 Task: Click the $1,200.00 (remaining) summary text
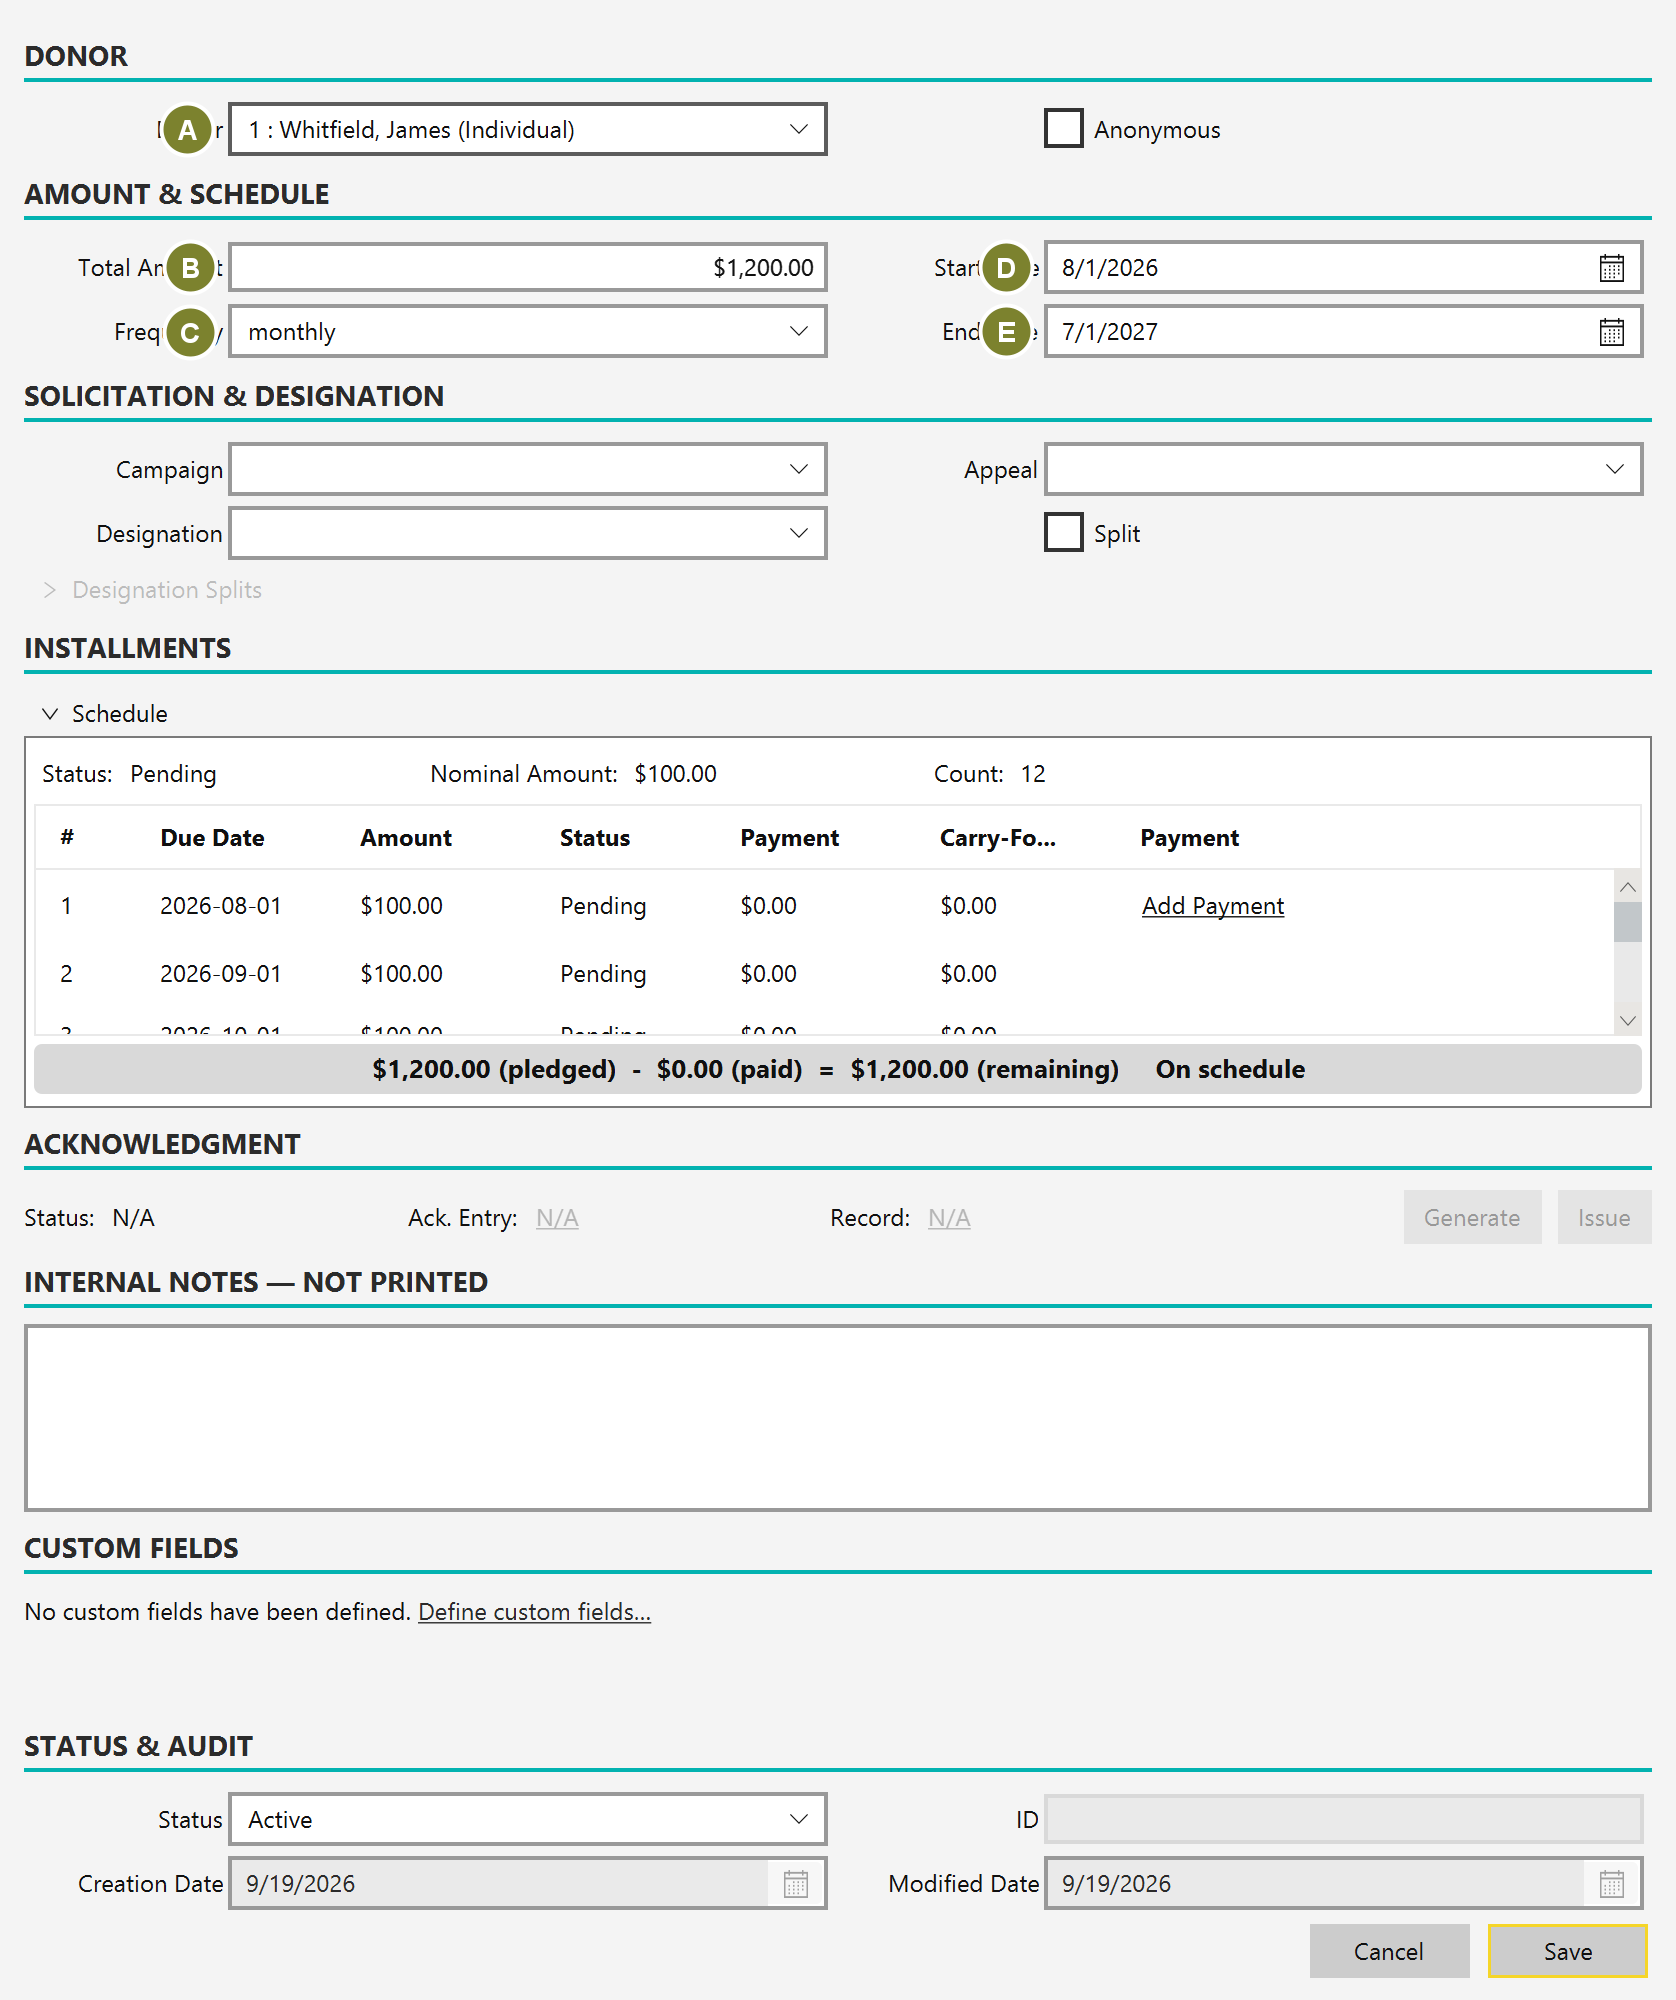point(984,1070)
